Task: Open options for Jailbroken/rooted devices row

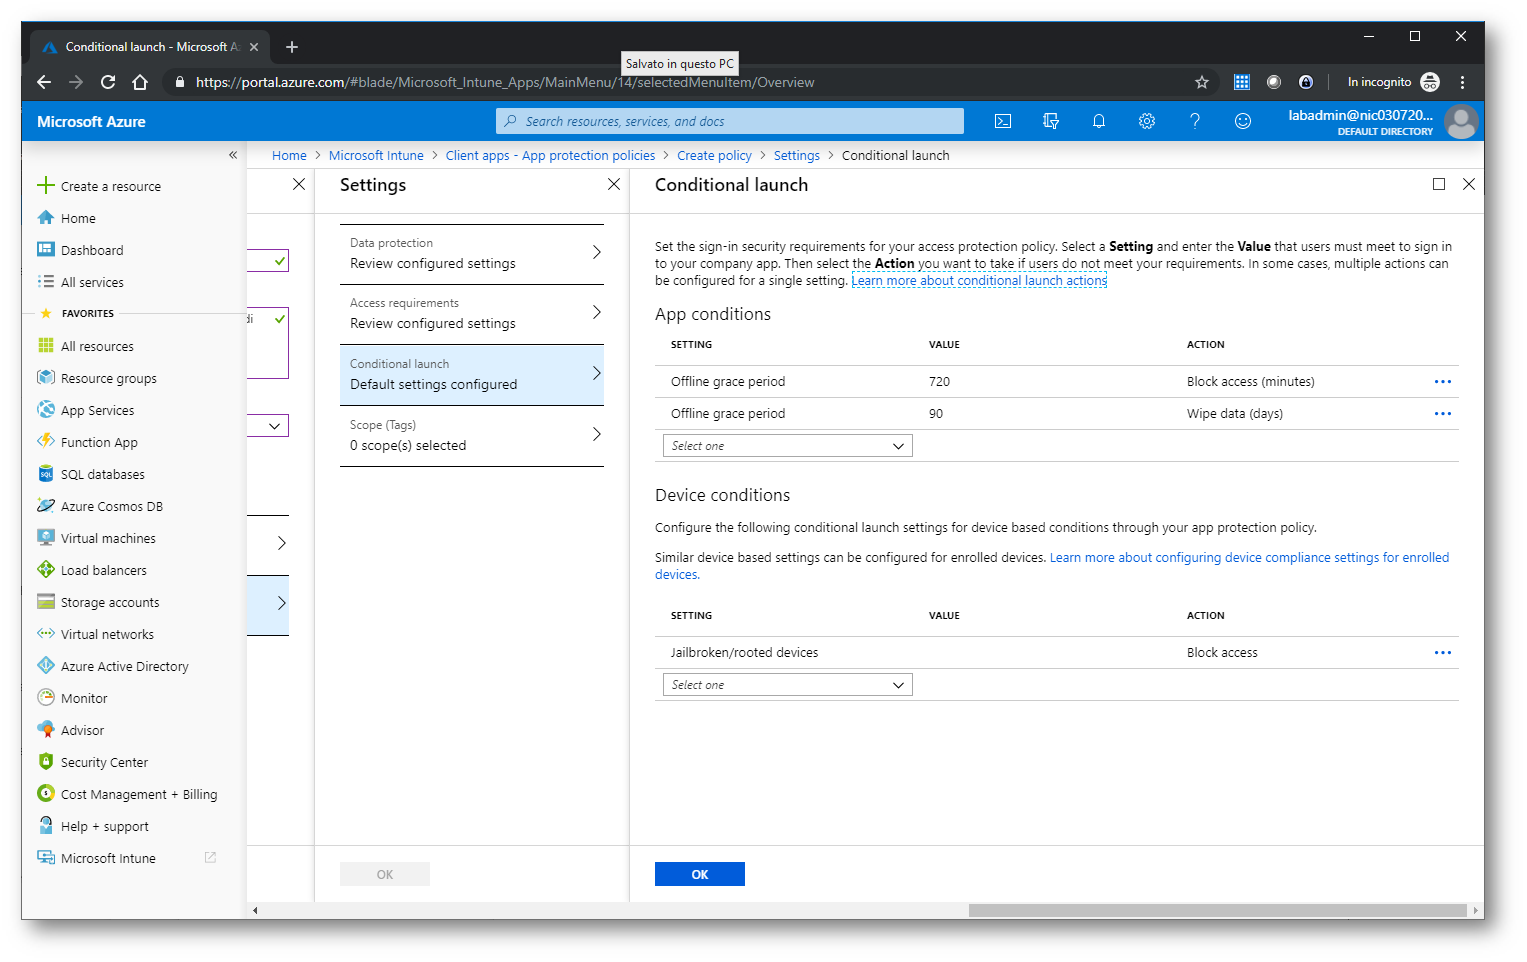Action: coord(1443,653)
